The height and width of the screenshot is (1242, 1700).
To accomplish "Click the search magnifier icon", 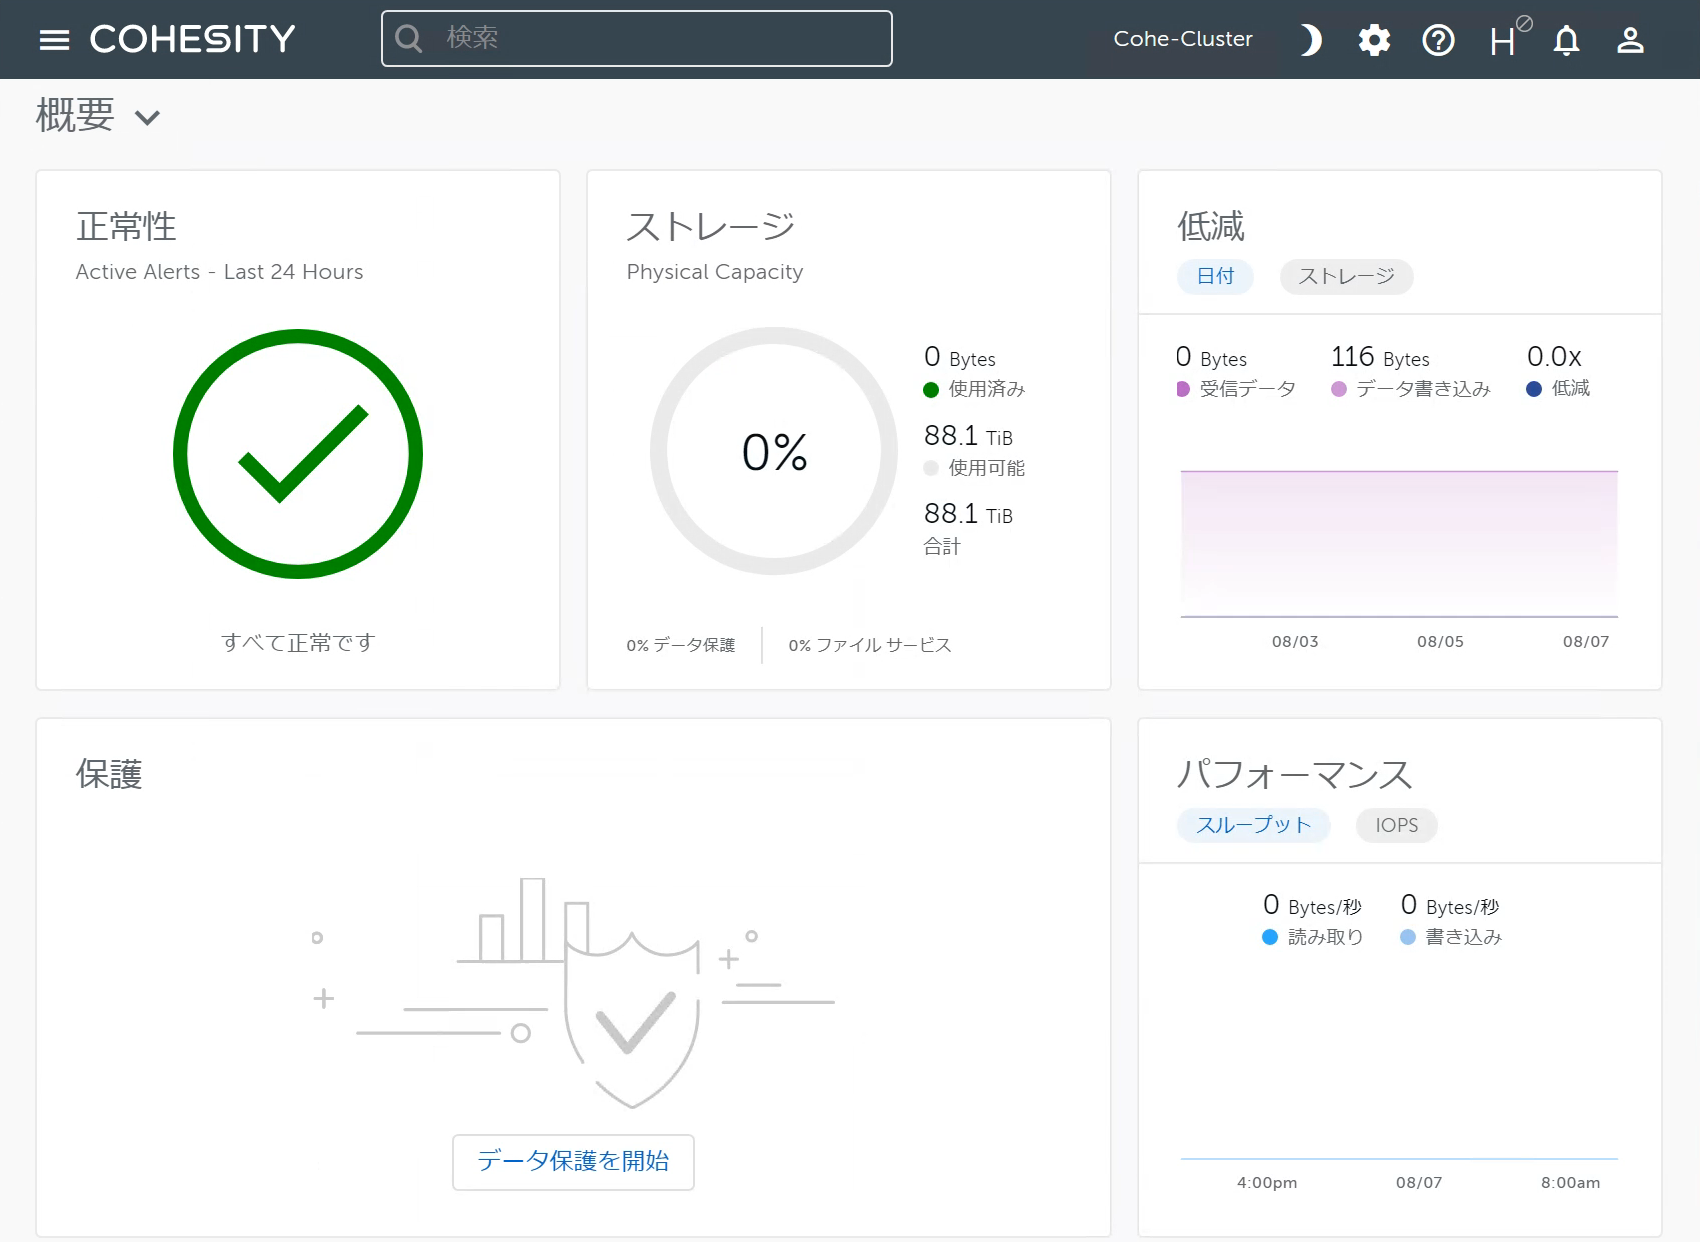I will pos(409,39).
